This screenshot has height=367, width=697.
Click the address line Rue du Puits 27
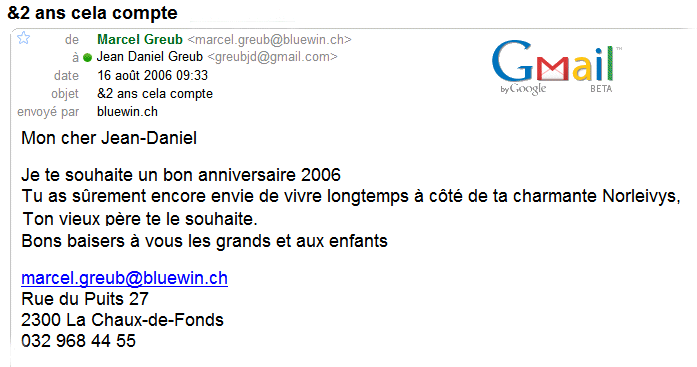[x=85, y=299]
